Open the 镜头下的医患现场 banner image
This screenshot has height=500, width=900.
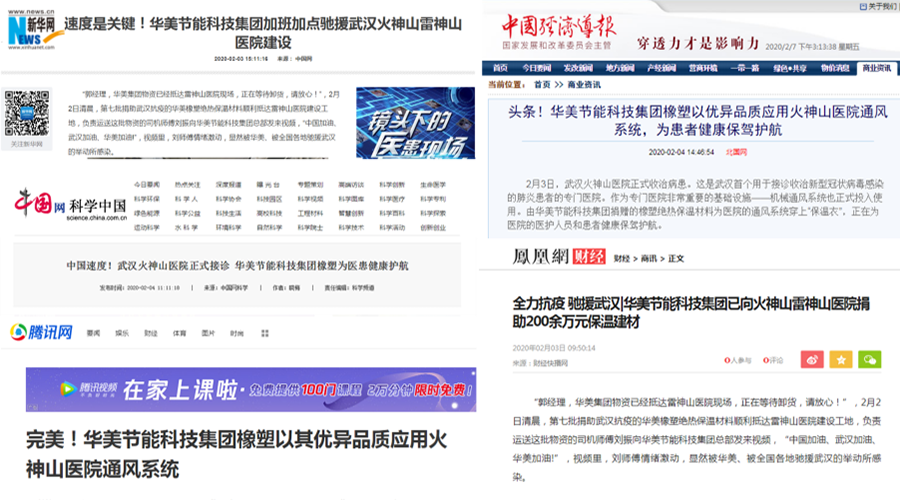415,123
